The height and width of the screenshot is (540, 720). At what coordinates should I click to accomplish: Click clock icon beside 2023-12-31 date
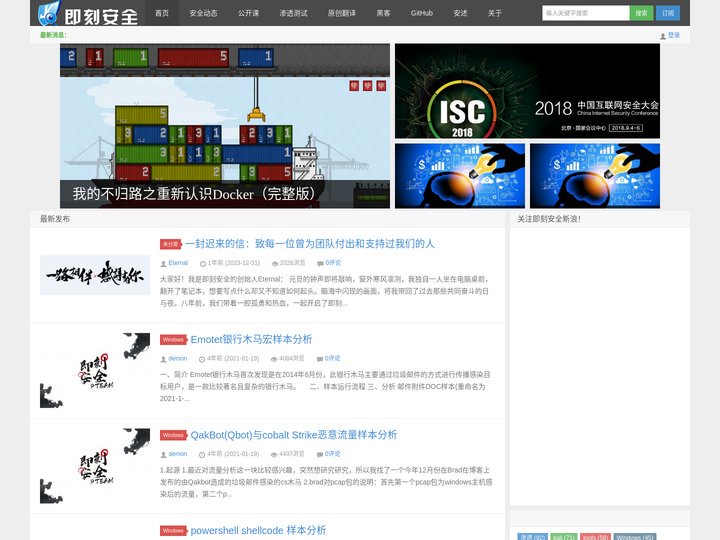[203, 263]
